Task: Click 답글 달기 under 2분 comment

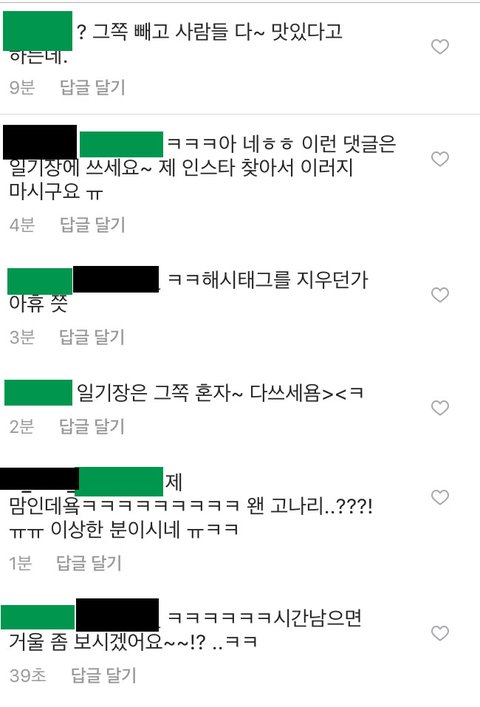Action: pyautogui.click(x=92, y=426)
